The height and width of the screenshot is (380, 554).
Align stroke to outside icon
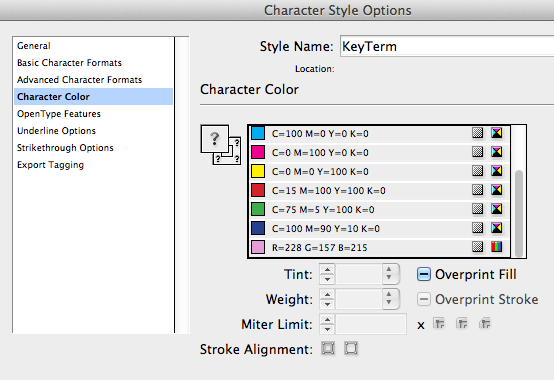[x=351, y=349]
